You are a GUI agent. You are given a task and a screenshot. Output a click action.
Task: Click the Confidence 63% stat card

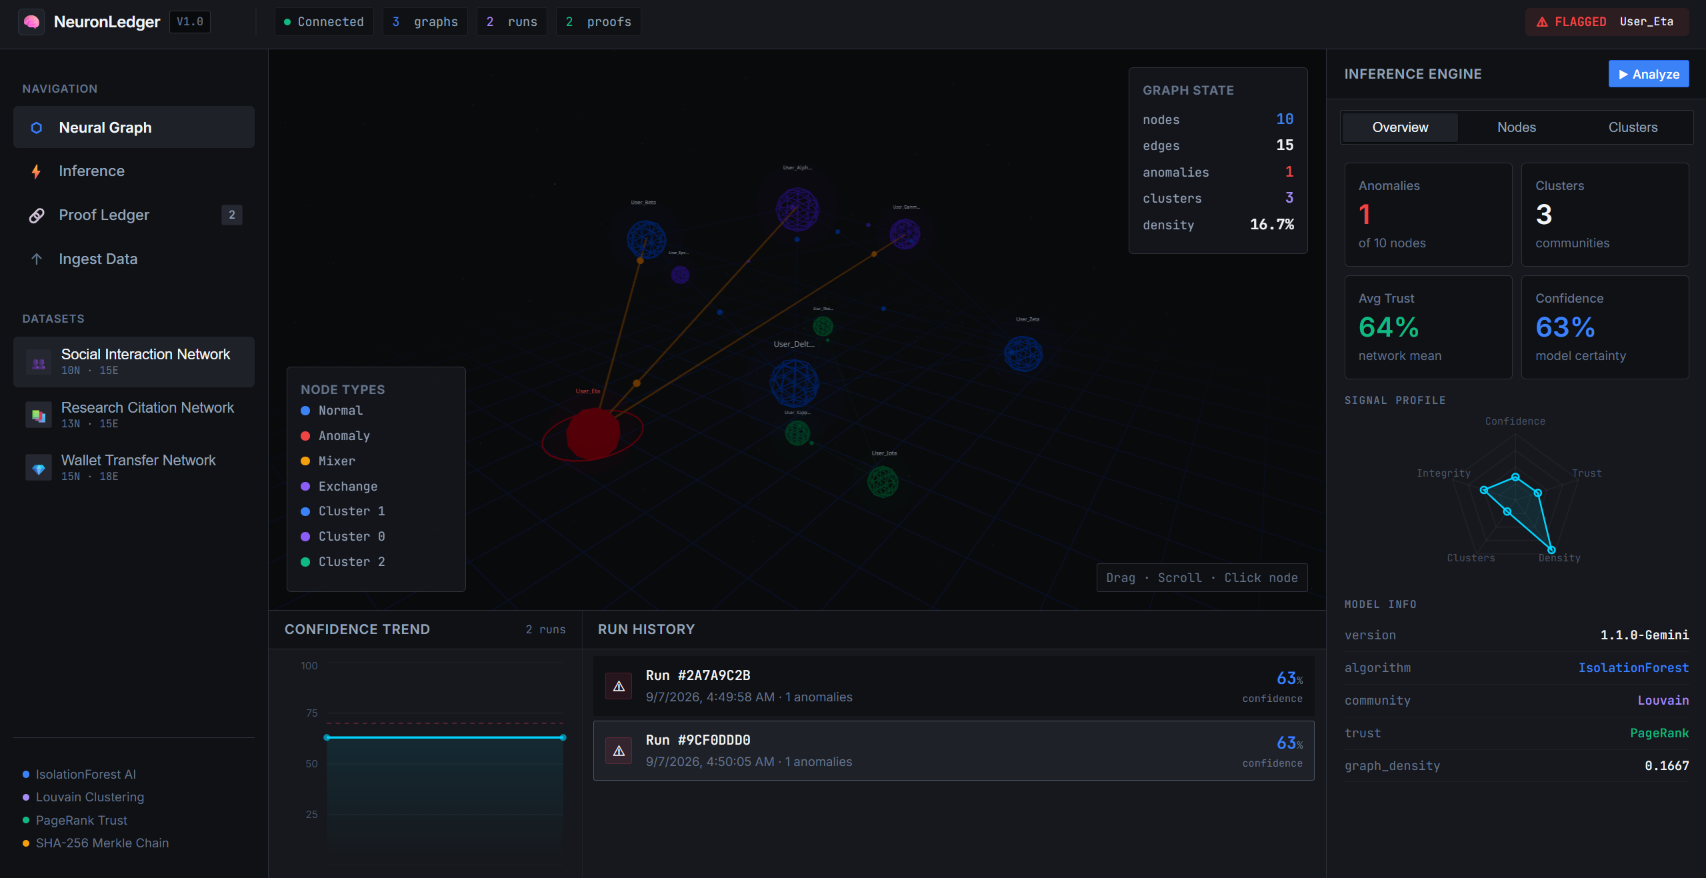point(1605,327)
